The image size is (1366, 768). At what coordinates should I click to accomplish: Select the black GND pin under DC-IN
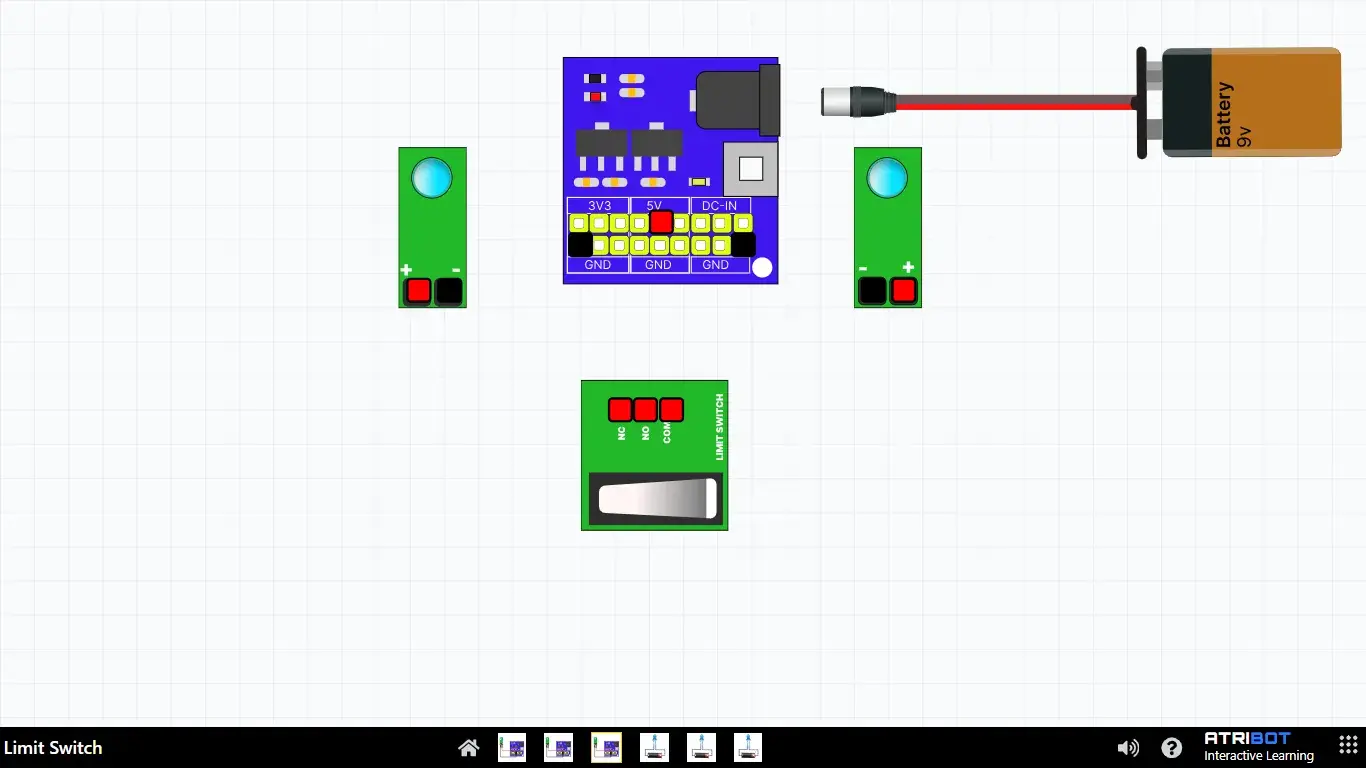coord(743,245)
